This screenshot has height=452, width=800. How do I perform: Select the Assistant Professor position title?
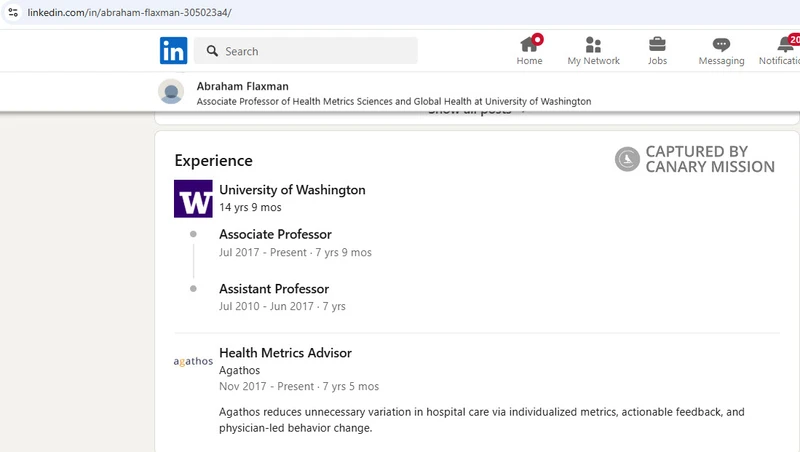[x=274, y=289]
